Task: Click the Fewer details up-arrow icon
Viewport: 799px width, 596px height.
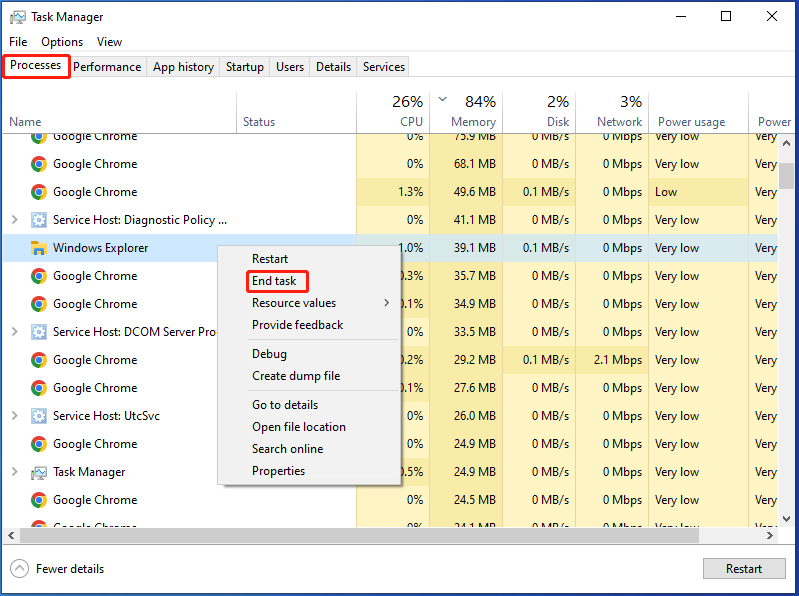Action: [19, 568]
